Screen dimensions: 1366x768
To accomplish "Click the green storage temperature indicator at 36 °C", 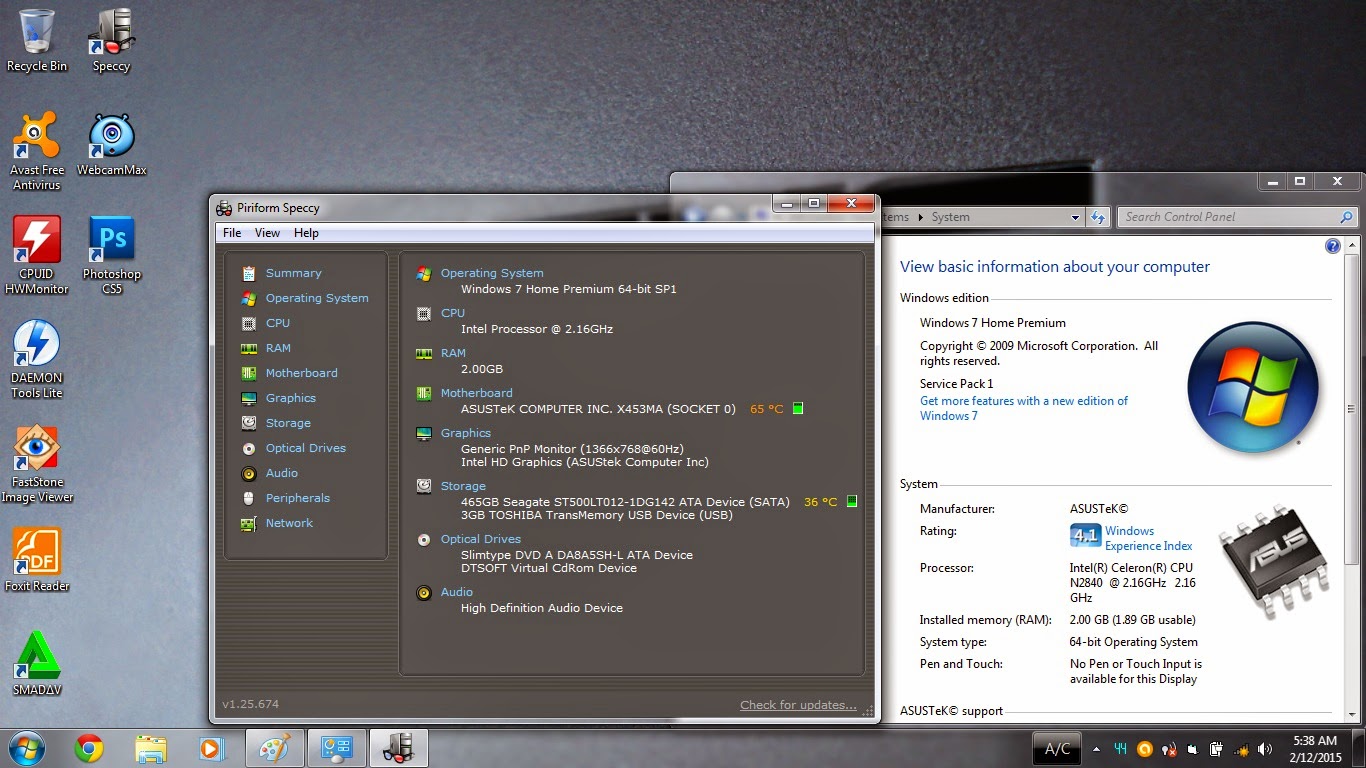I will [851, 501].
